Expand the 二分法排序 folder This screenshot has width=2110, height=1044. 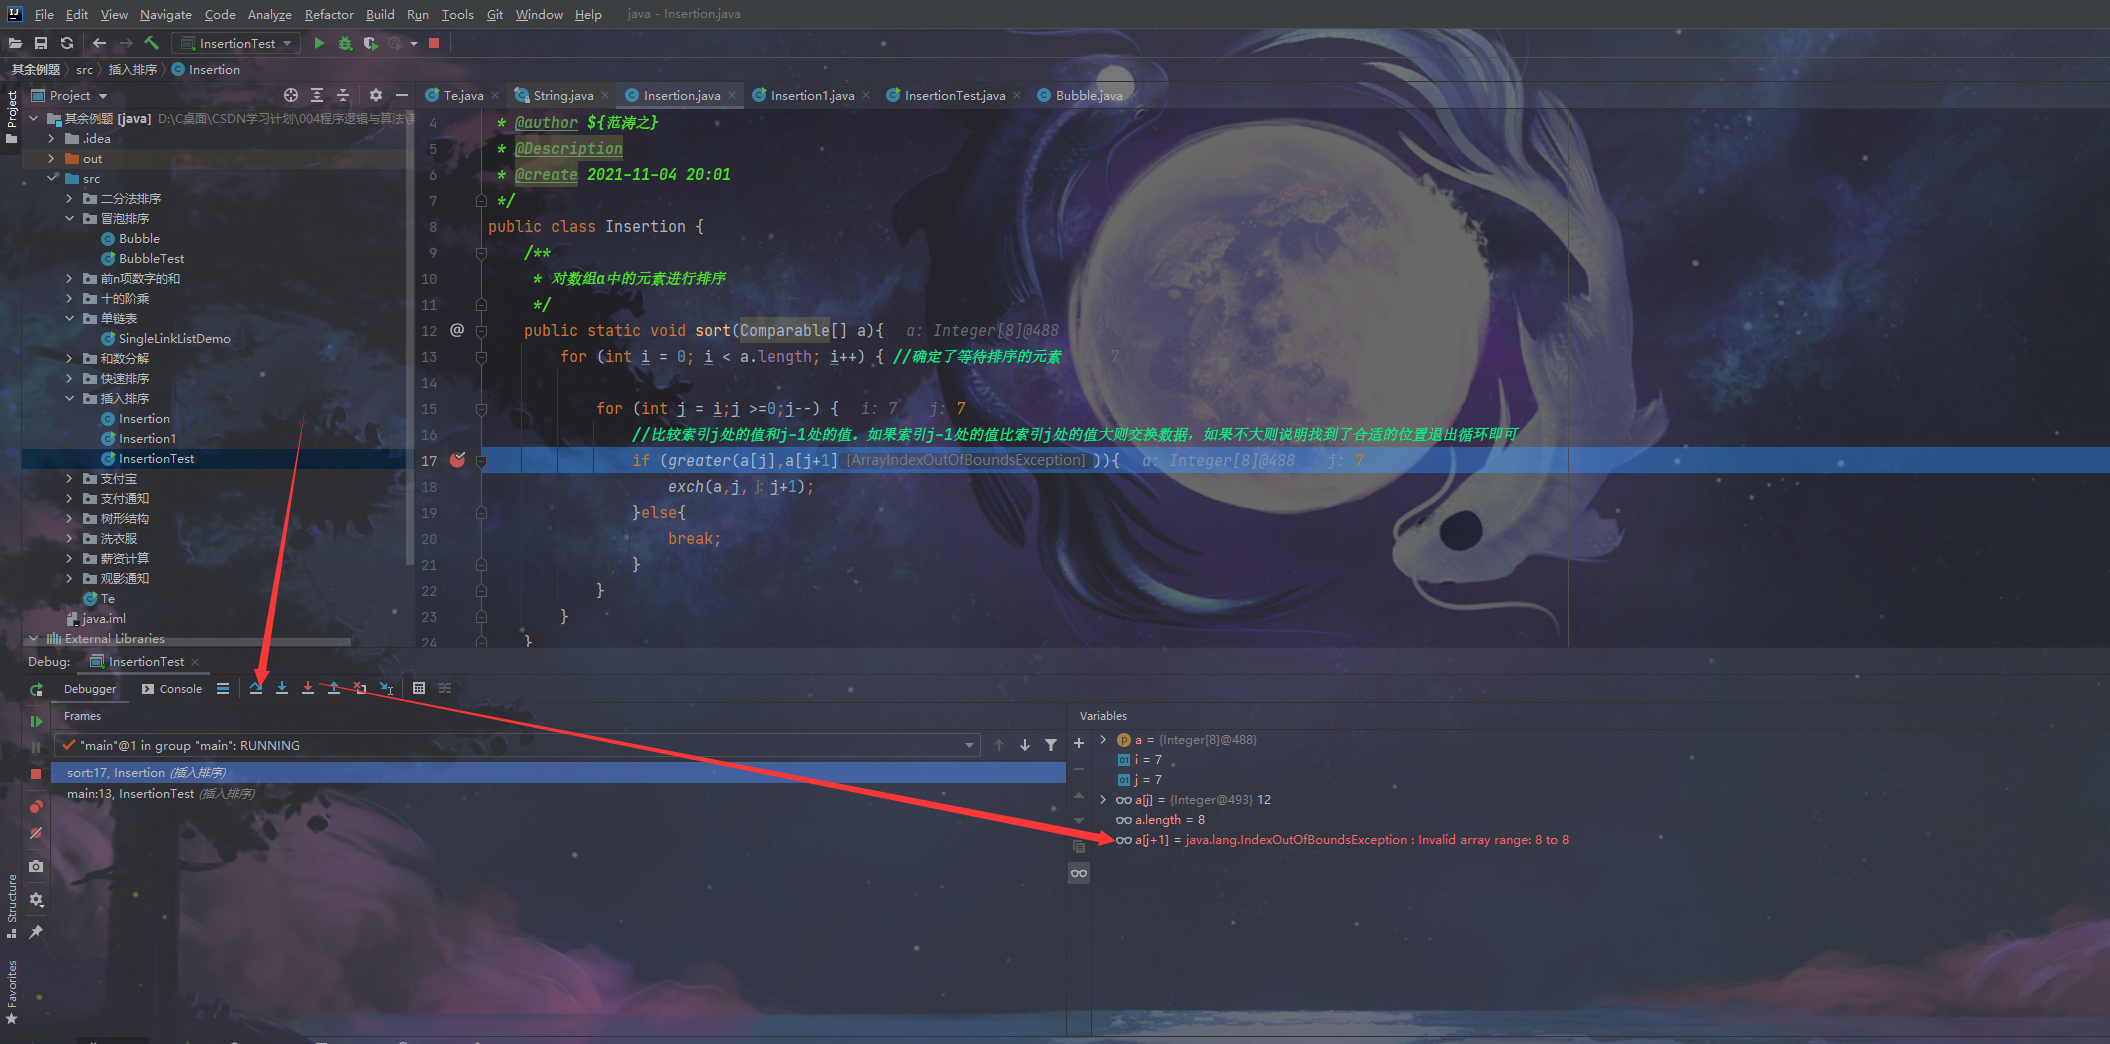click(x=69, y=199)
